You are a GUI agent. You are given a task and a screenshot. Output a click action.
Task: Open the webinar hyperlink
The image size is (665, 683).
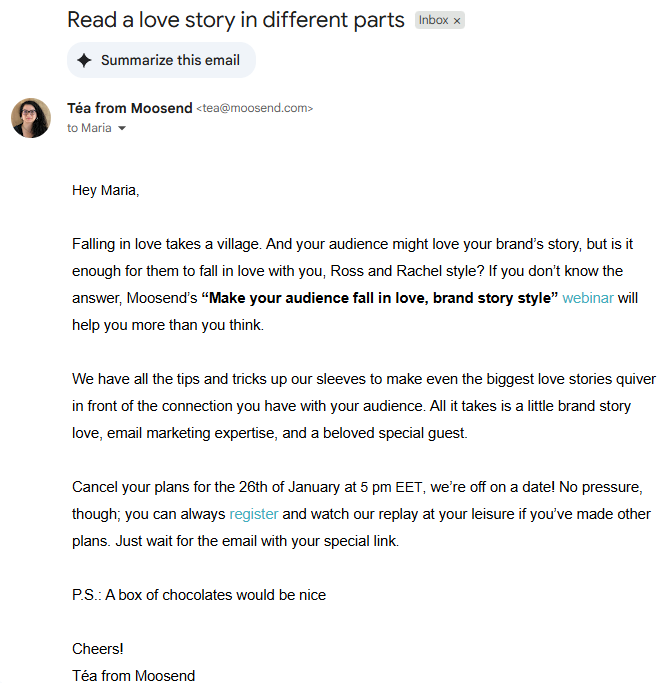pyautogui.click(x=588, y=298)
